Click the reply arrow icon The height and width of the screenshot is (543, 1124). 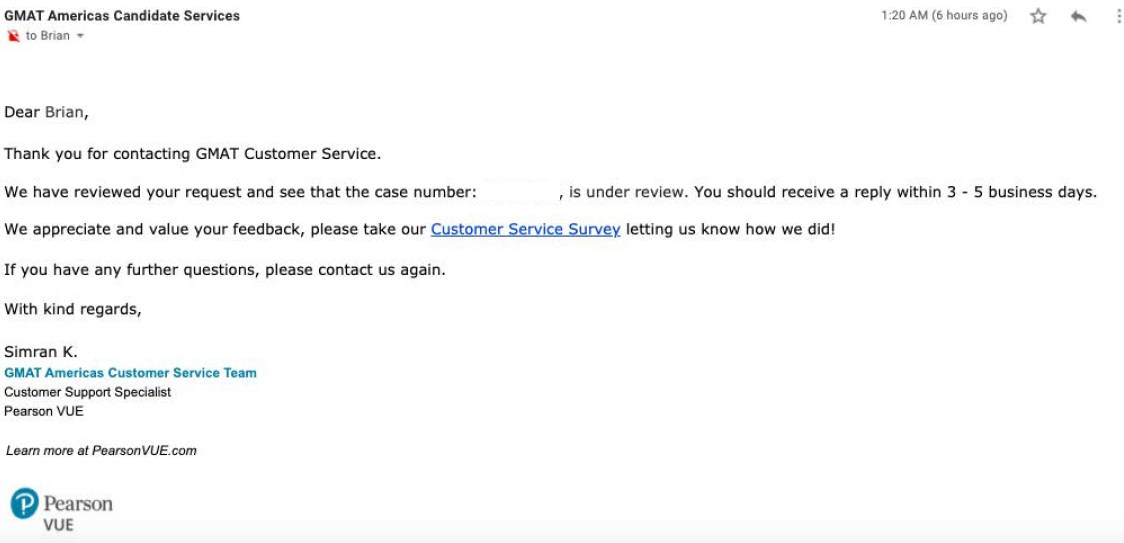pos(1078,16)
